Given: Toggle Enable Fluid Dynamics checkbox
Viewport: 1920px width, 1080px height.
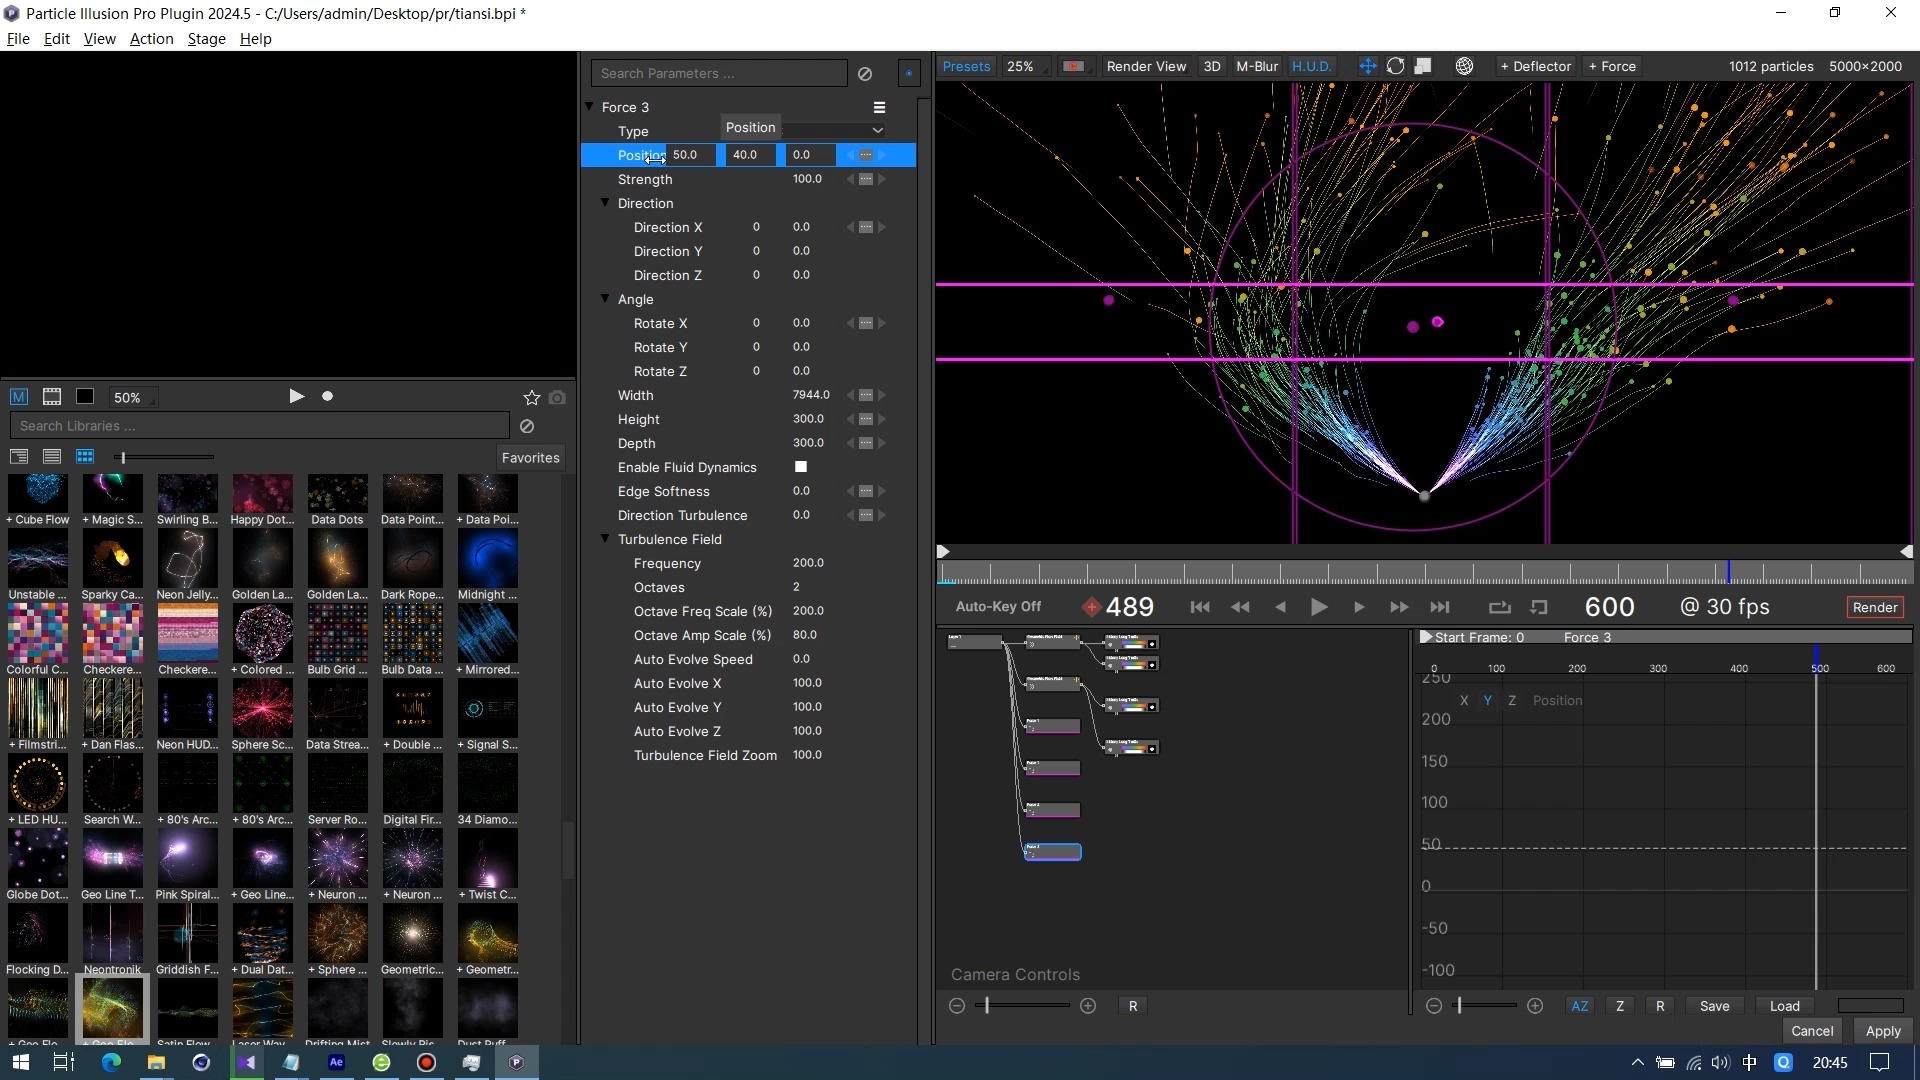Looking at the screenshot, I should [x=799, y=467].
